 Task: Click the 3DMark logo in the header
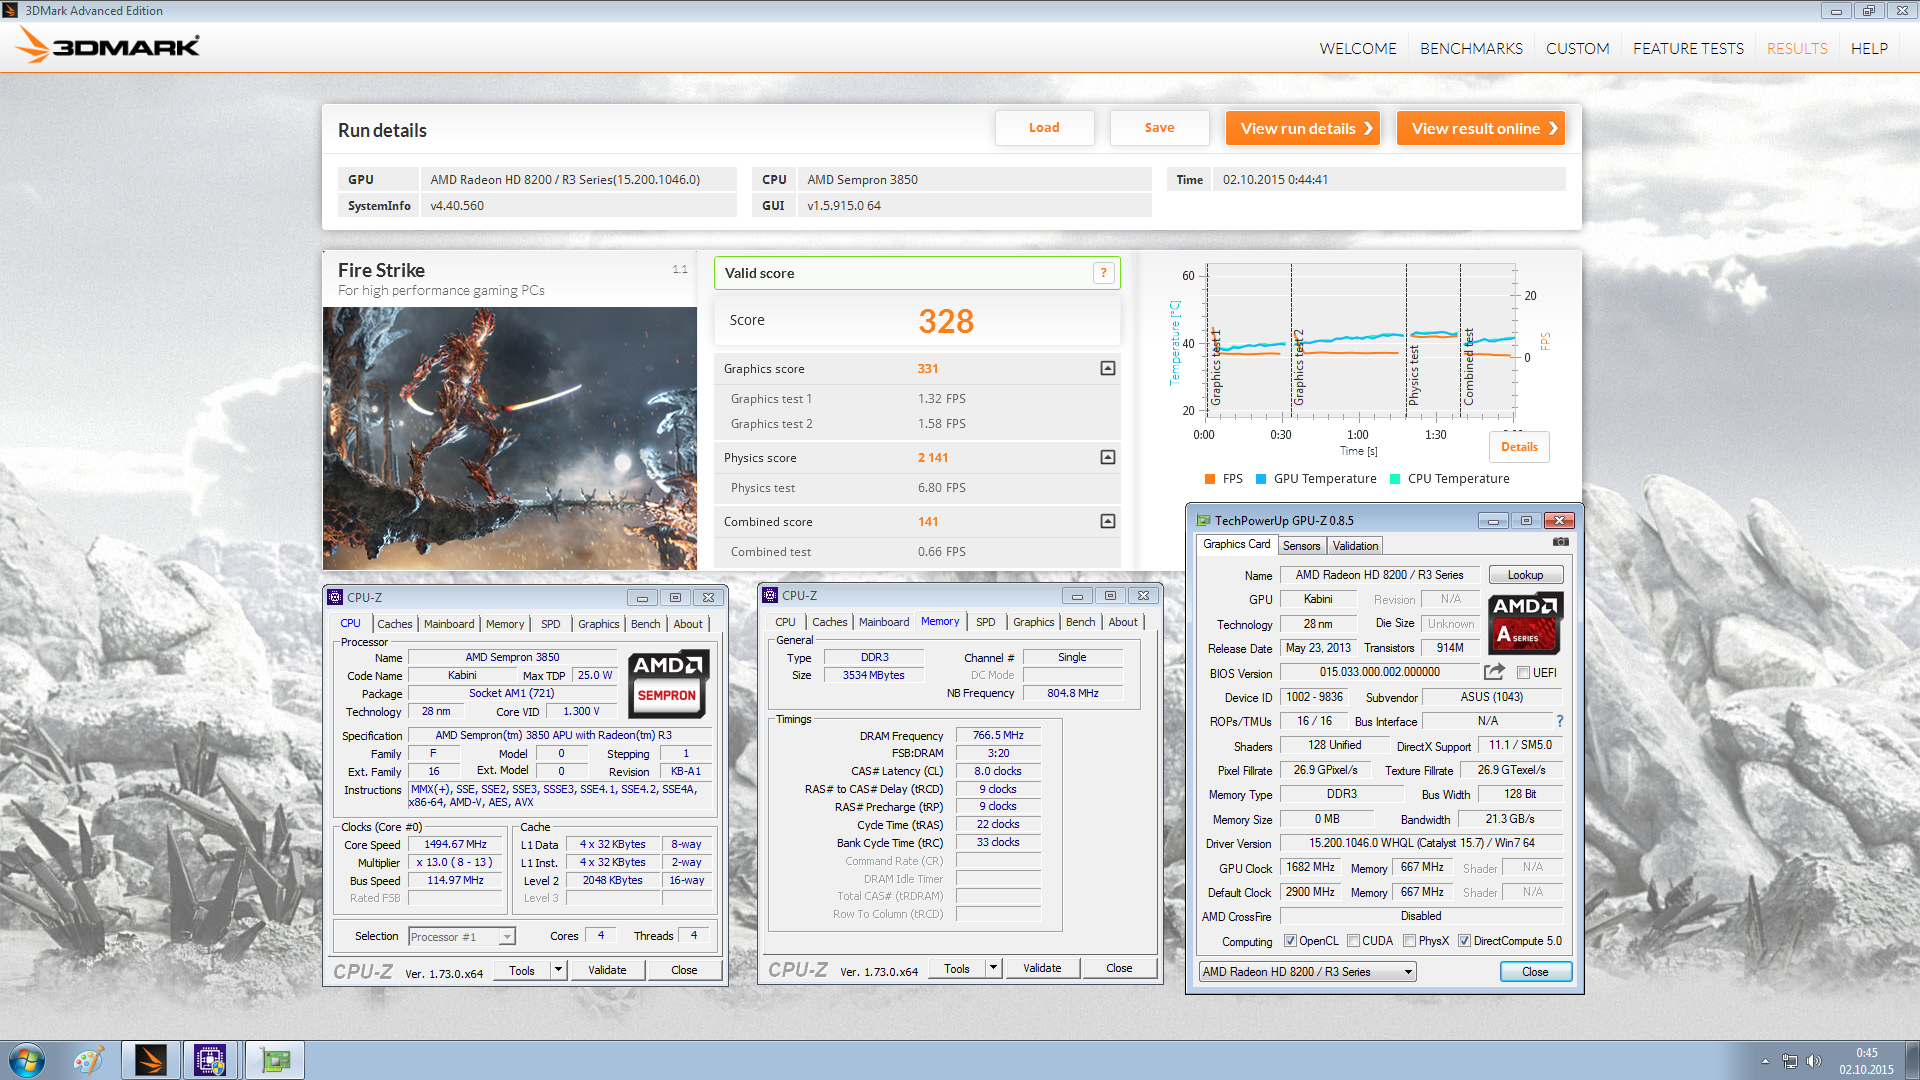[x=108, y=46]
